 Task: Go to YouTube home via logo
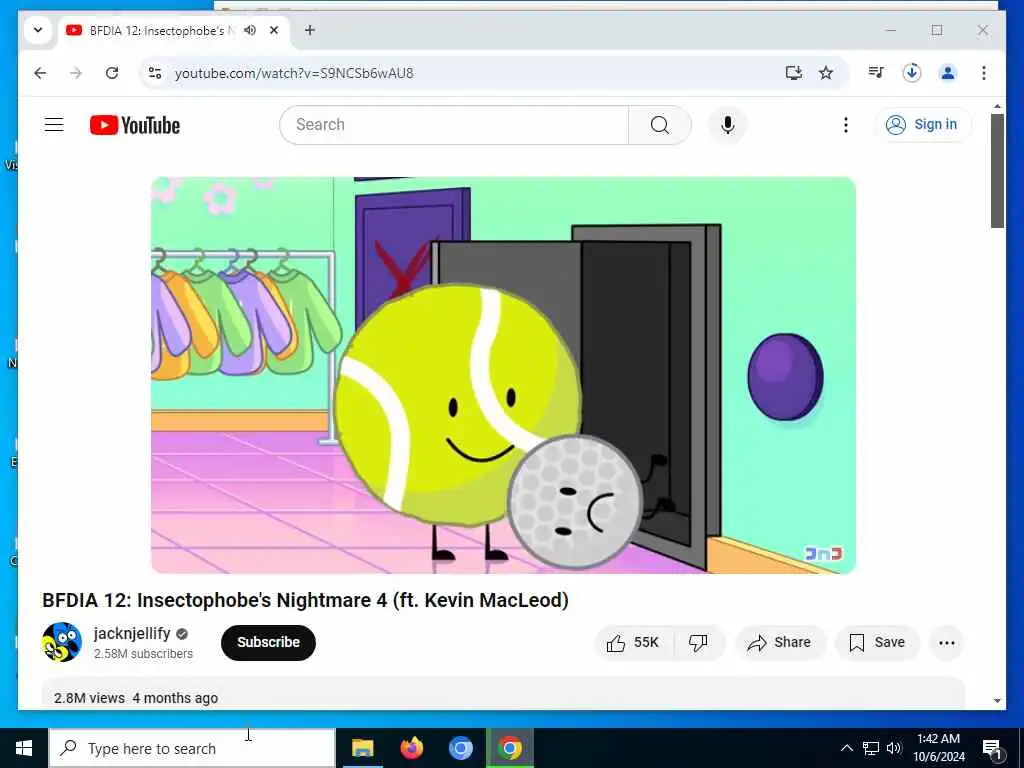pos(135,125)
